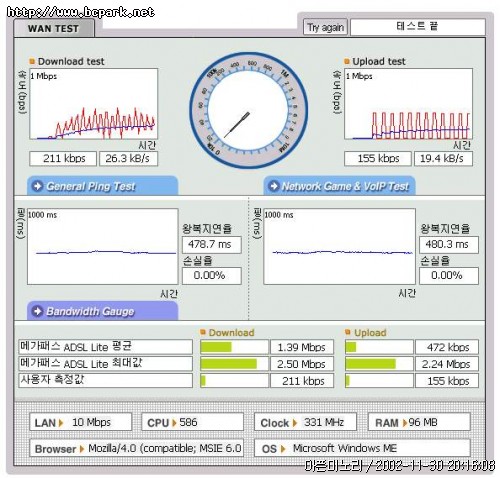The width and height of the screenshot is (500, 478).
Task: Click the orange bullet by Bandwidth Download header
Action: [x=203, y=332]
